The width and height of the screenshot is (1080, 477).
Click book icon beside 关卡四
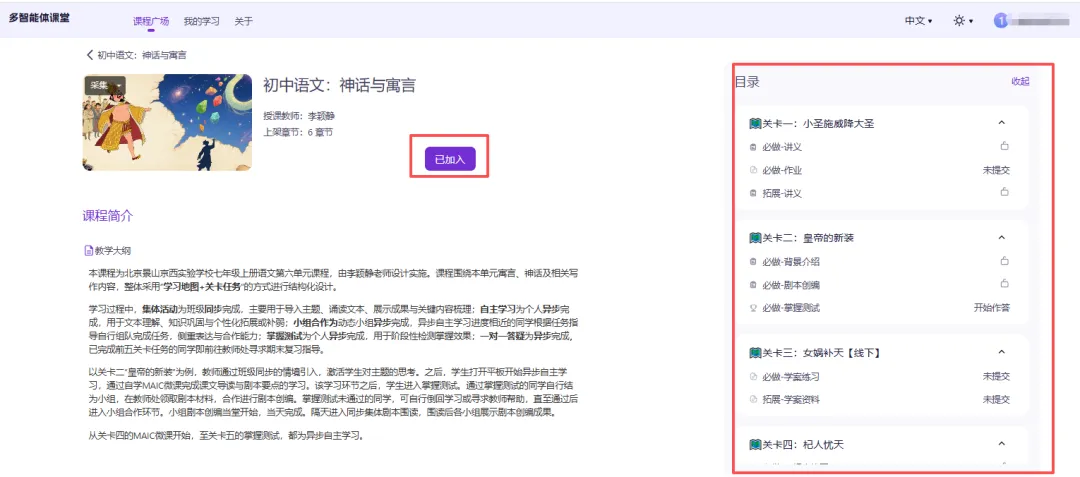[755, 445]
